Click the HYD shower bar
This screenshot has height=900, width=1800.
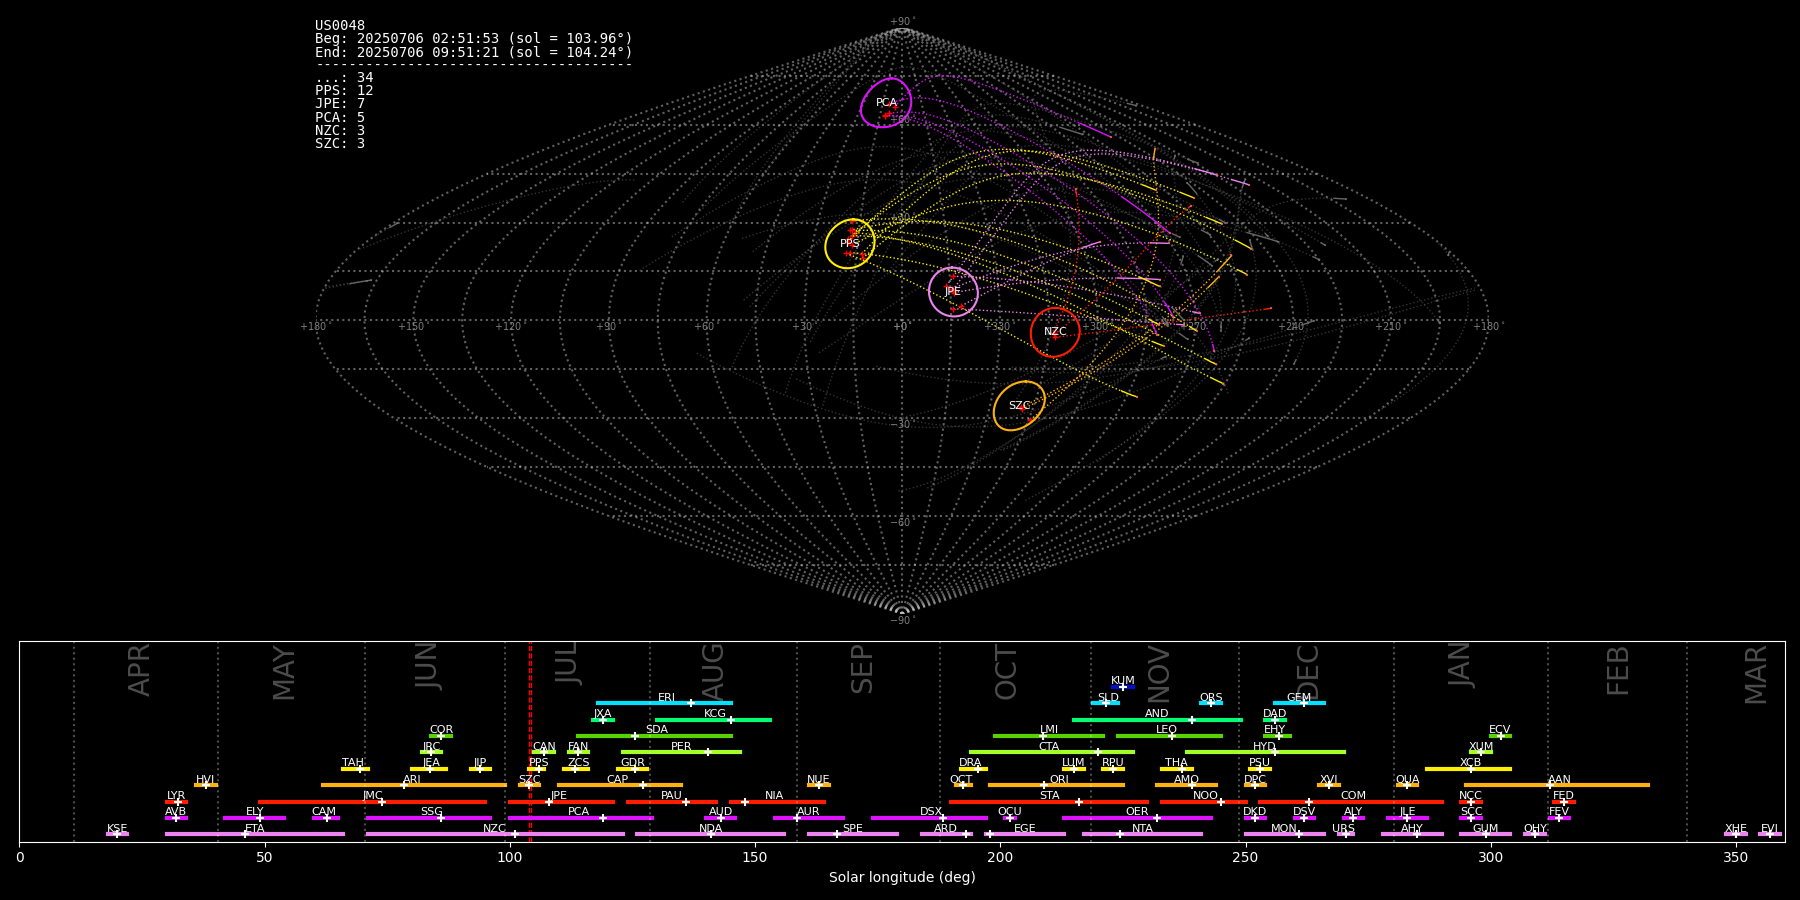coord(1265,752)
